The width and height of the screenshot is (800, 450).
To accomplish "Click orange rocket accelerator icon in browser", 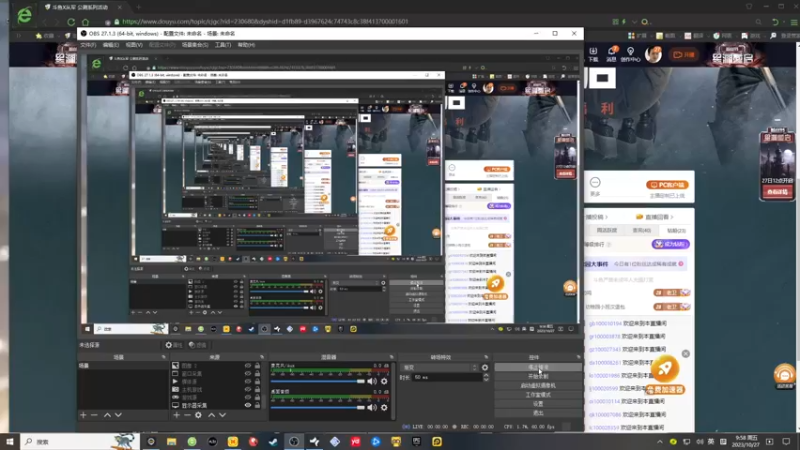I will click(665, 369).
